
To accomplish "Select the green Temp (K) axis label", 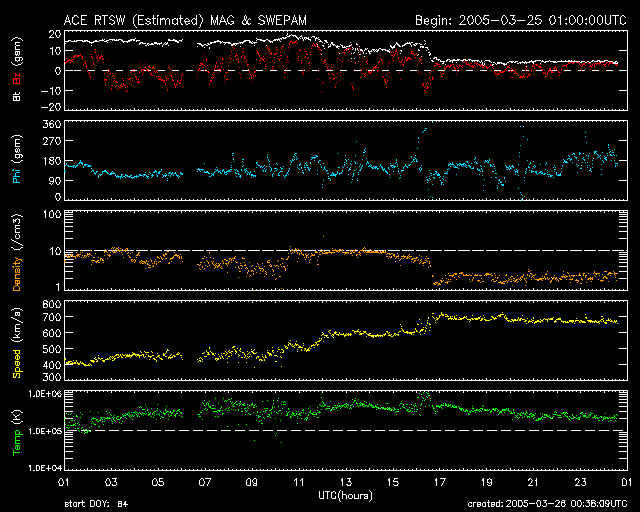I will pos(17,431).
